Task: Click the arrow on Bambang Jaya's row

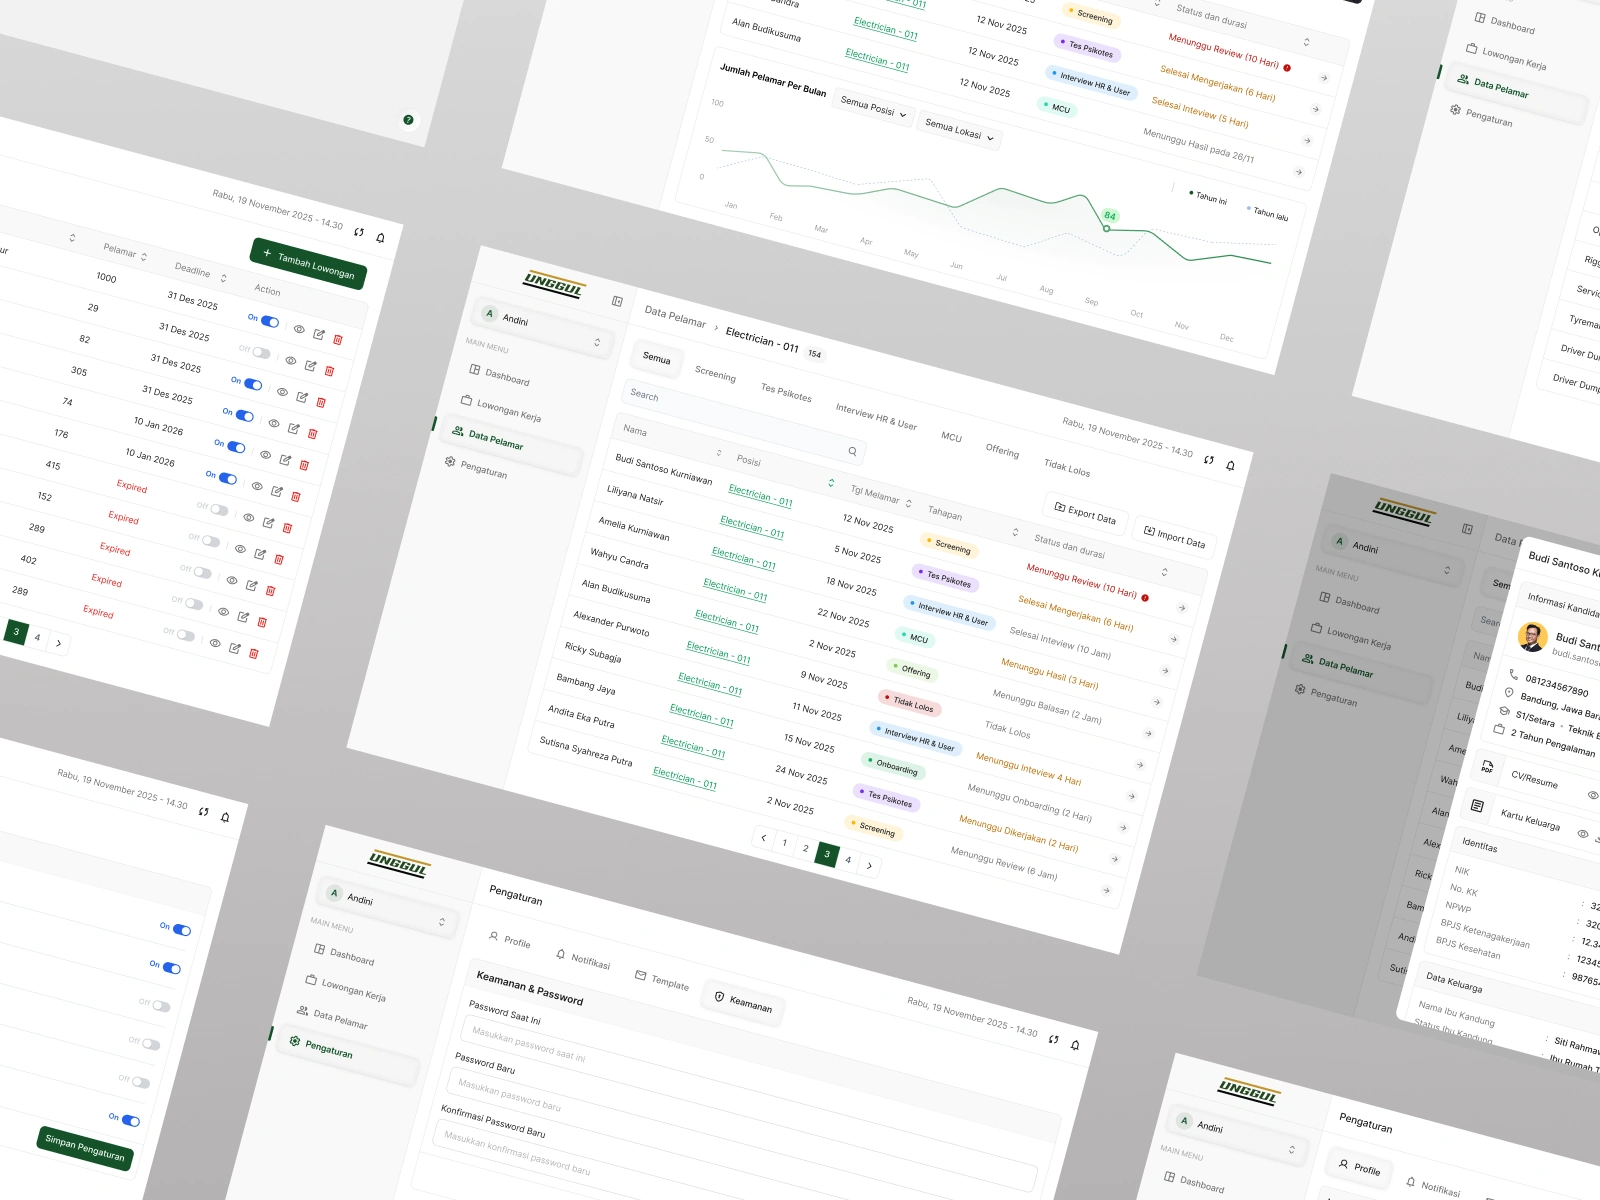Action: pos(1123,828)
